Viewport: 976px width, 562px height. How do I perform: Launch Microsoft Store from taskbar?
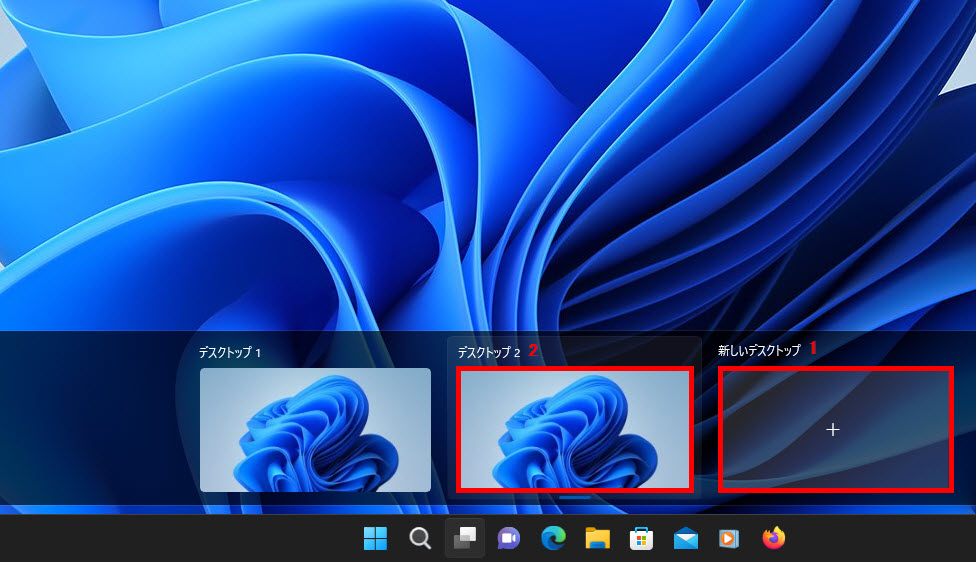click(x=641, y=539)
